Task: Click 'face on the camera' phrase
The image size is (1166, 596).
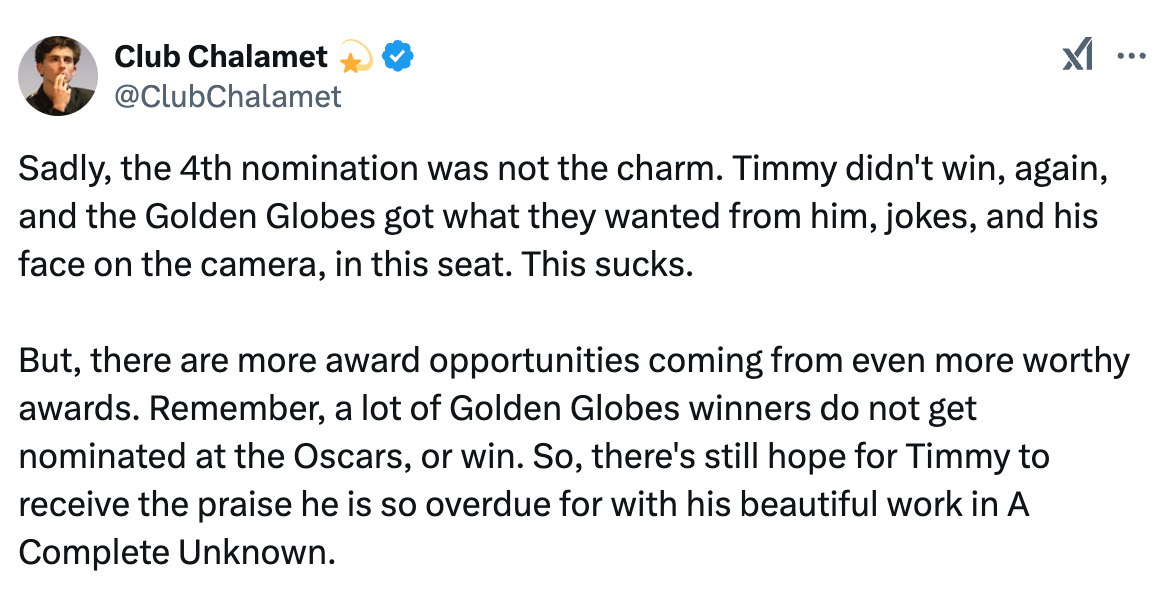Action: pos(171,265)
